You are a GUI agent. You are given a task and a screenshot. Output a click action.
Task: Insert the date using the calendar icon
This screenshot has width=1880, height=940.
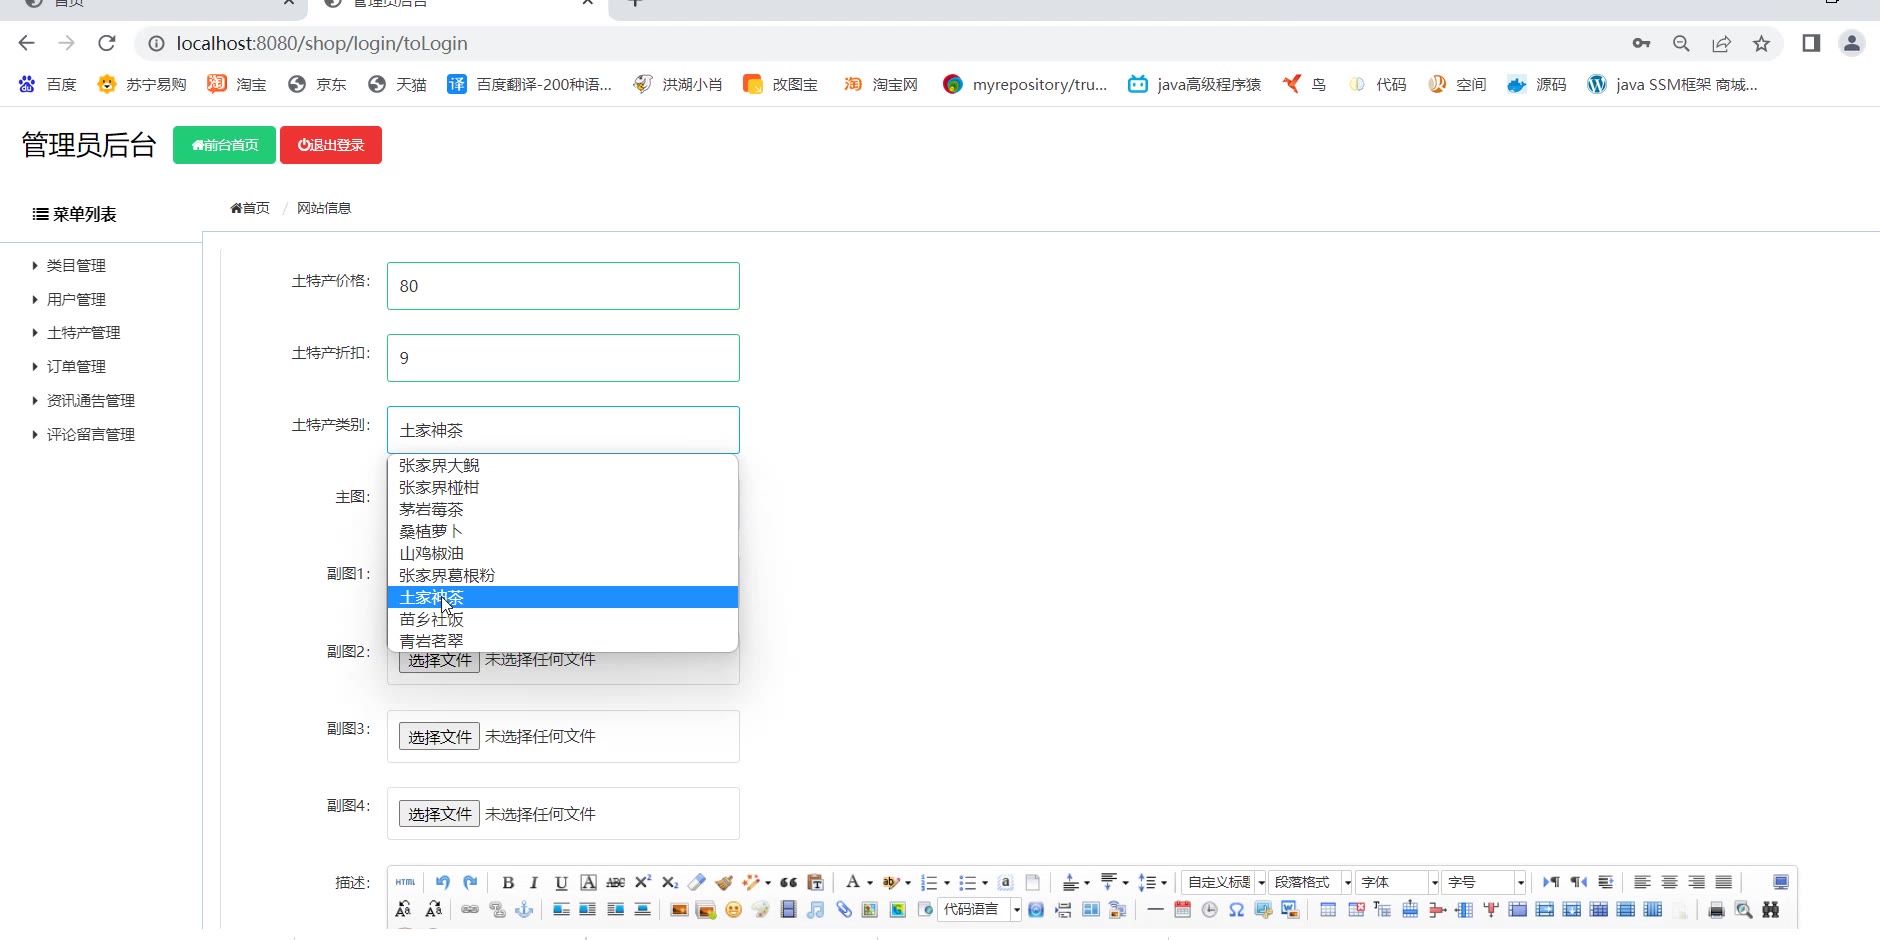tap(1182, 910)
